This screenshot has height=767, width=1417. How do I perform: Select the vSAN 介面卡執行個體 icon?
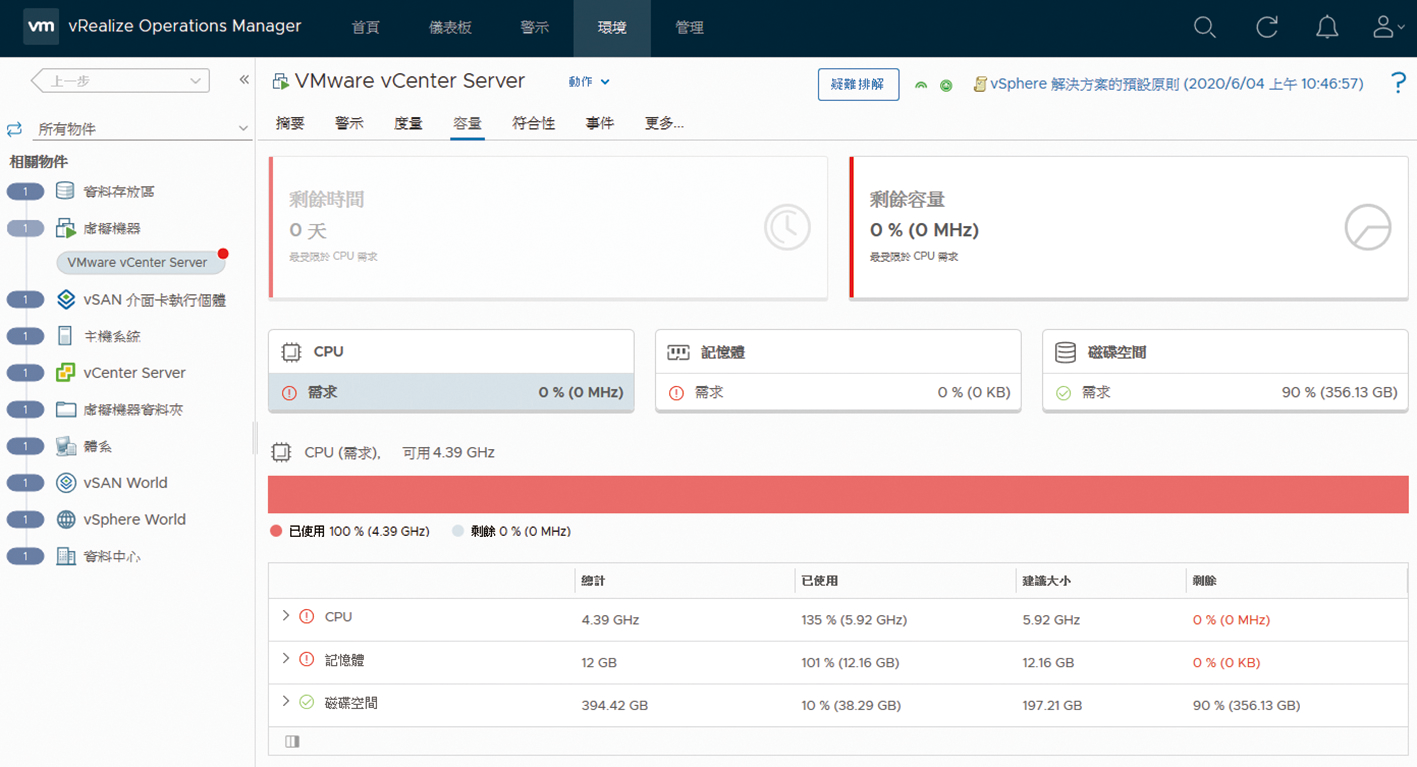66,299
